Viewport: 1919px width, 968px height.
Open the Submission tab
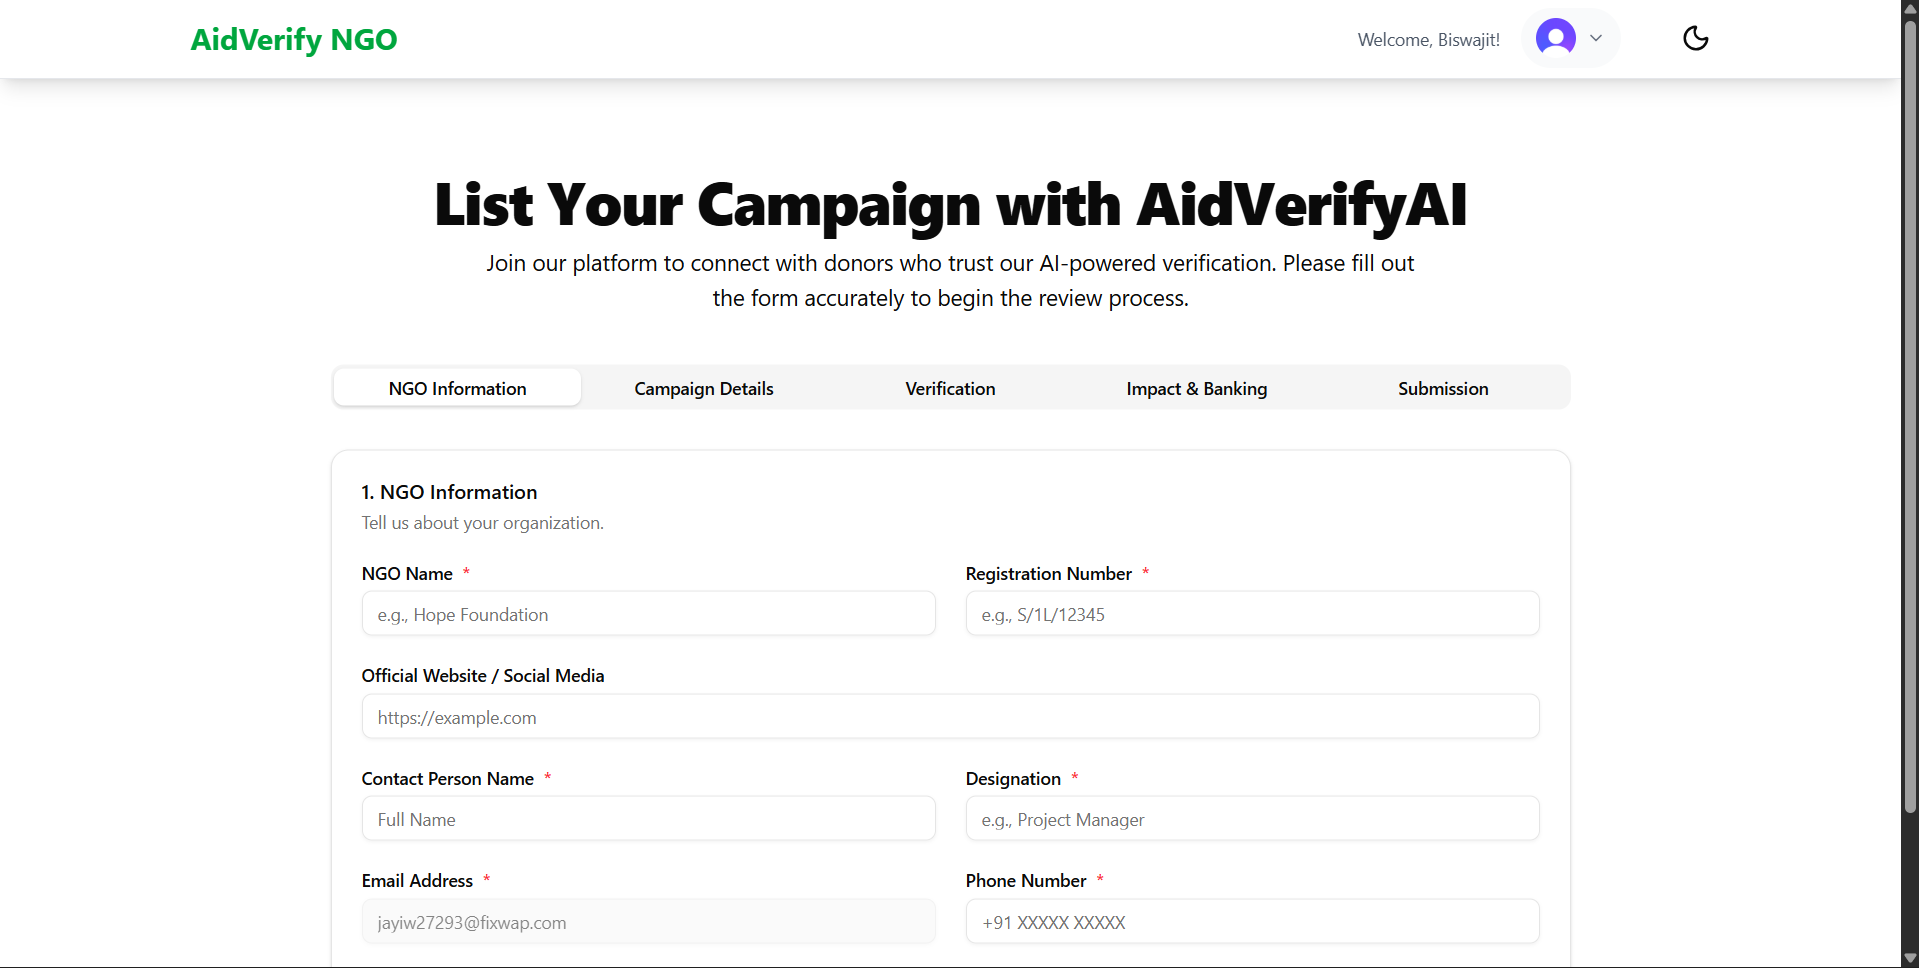click(x=1442, y=388)
